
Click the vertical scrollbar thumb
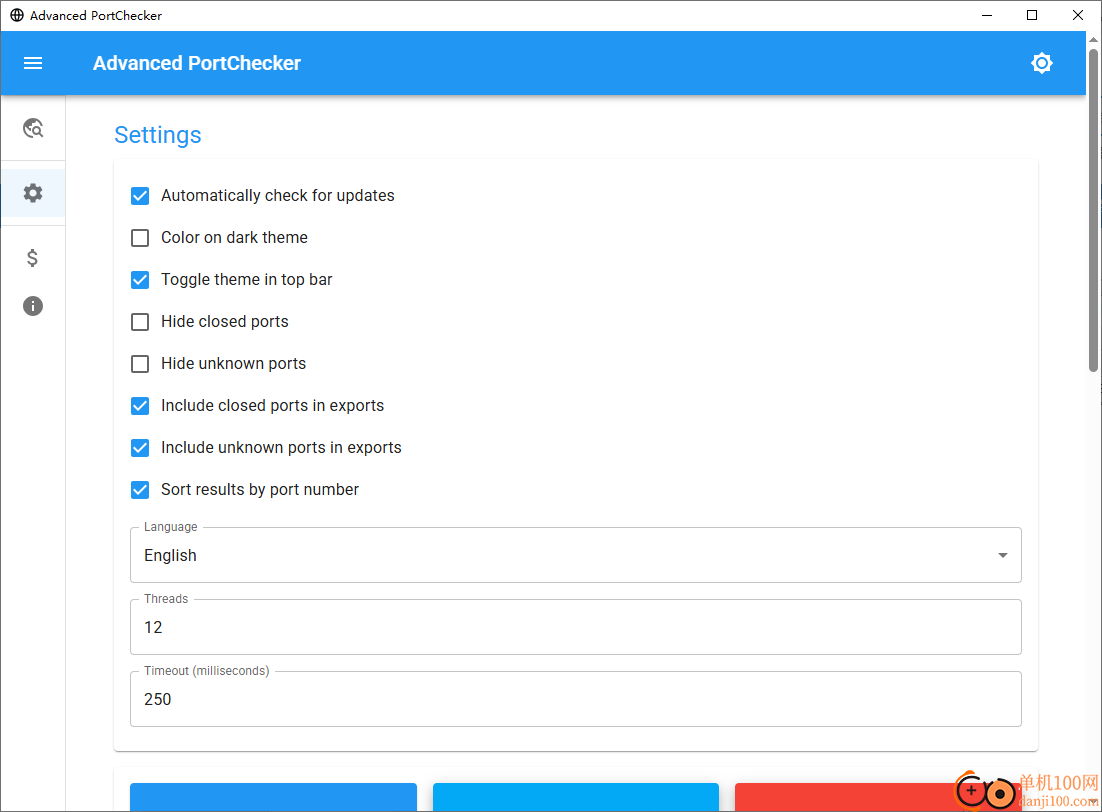click(x=1094, y=210)
